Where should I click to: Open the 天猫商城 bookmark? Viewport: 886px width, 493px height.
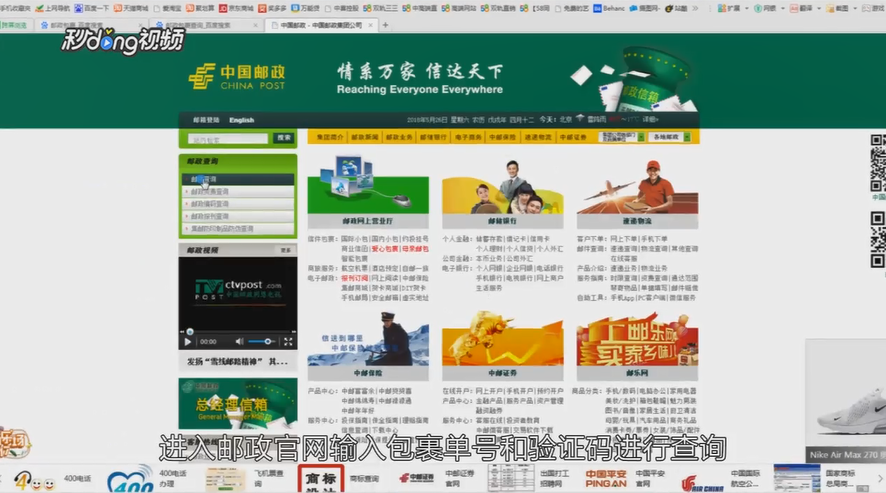(131, 8)
